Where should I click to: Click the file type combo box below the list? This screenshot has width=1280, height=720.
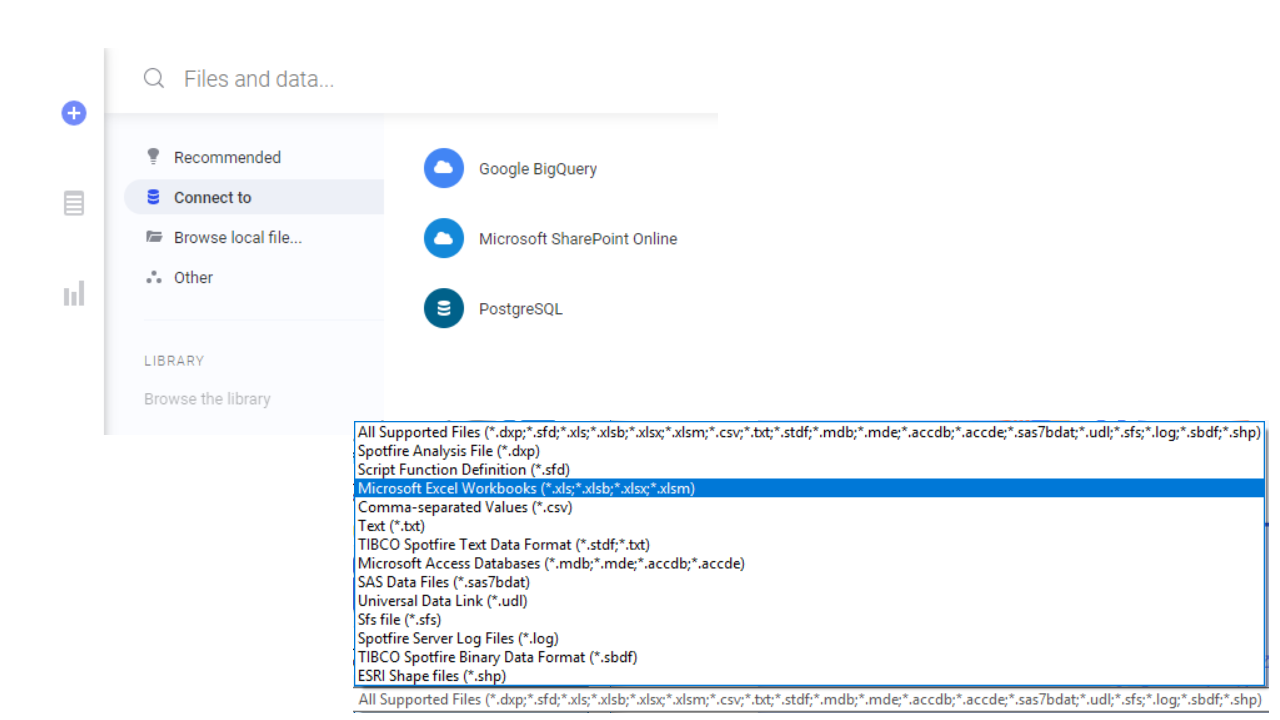point(810,699)
